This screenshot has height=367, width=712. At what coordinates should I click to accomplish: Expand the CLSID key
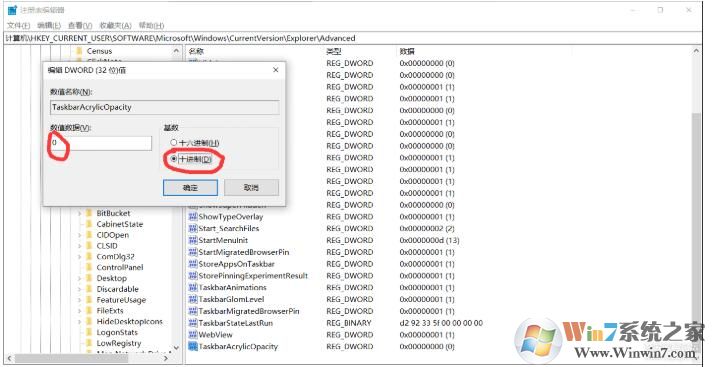(80, 246)
